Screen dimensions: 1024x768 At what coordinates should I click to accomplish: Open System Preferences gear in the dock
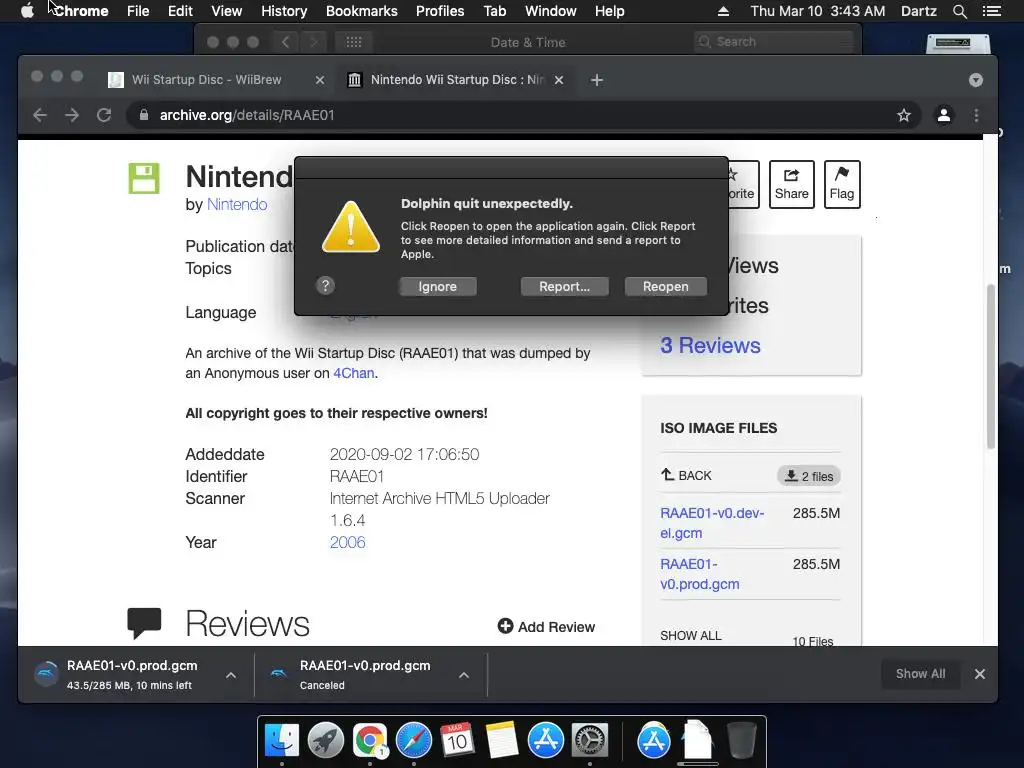tap(590, 741)
